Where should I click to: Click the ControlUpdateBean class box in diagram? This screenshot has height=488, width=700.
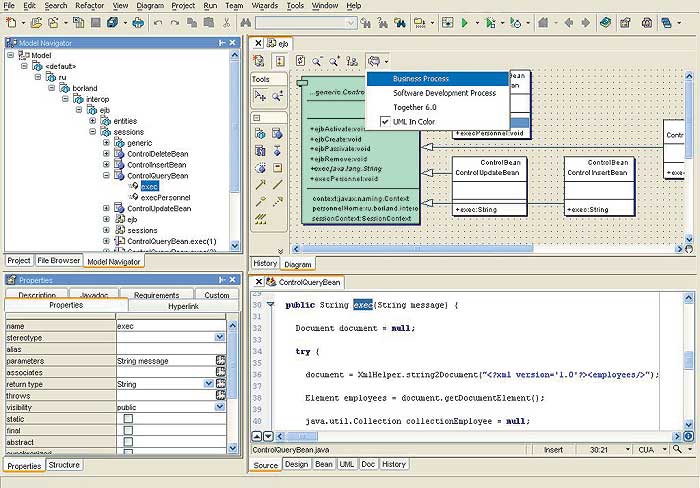click(490, 186)
